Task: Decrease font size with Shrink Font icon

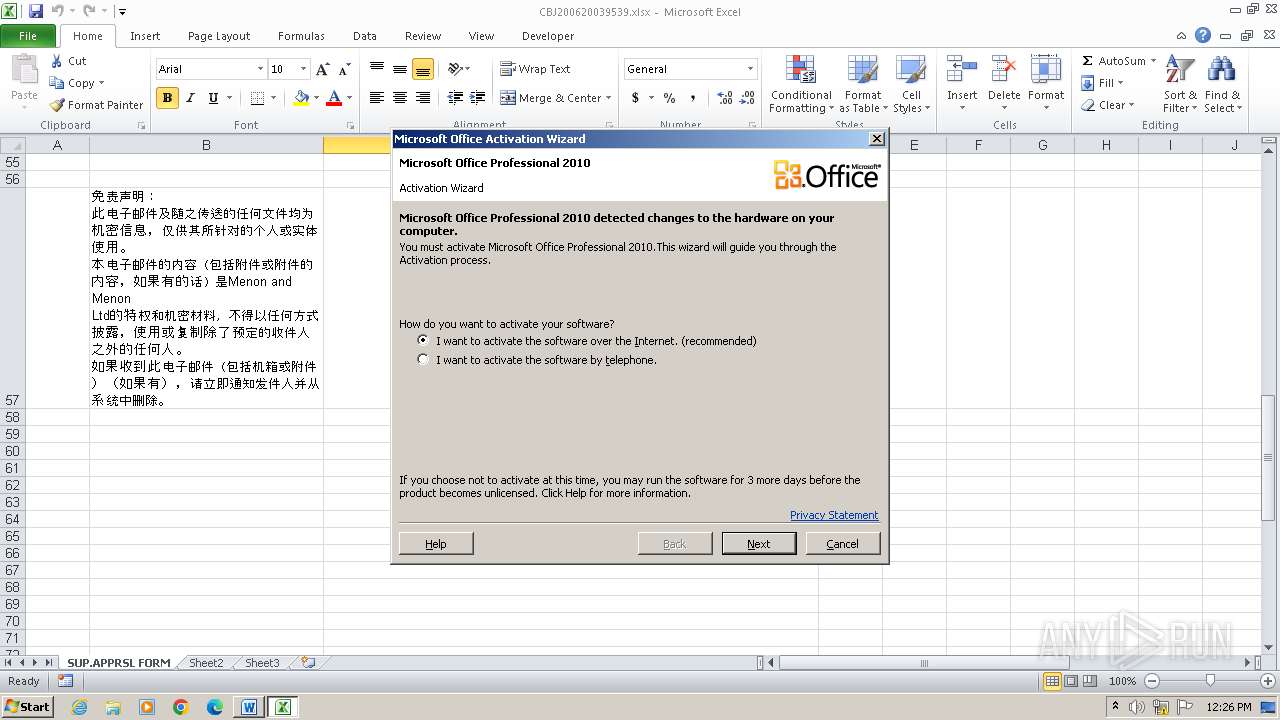Action: coord(344,69)
